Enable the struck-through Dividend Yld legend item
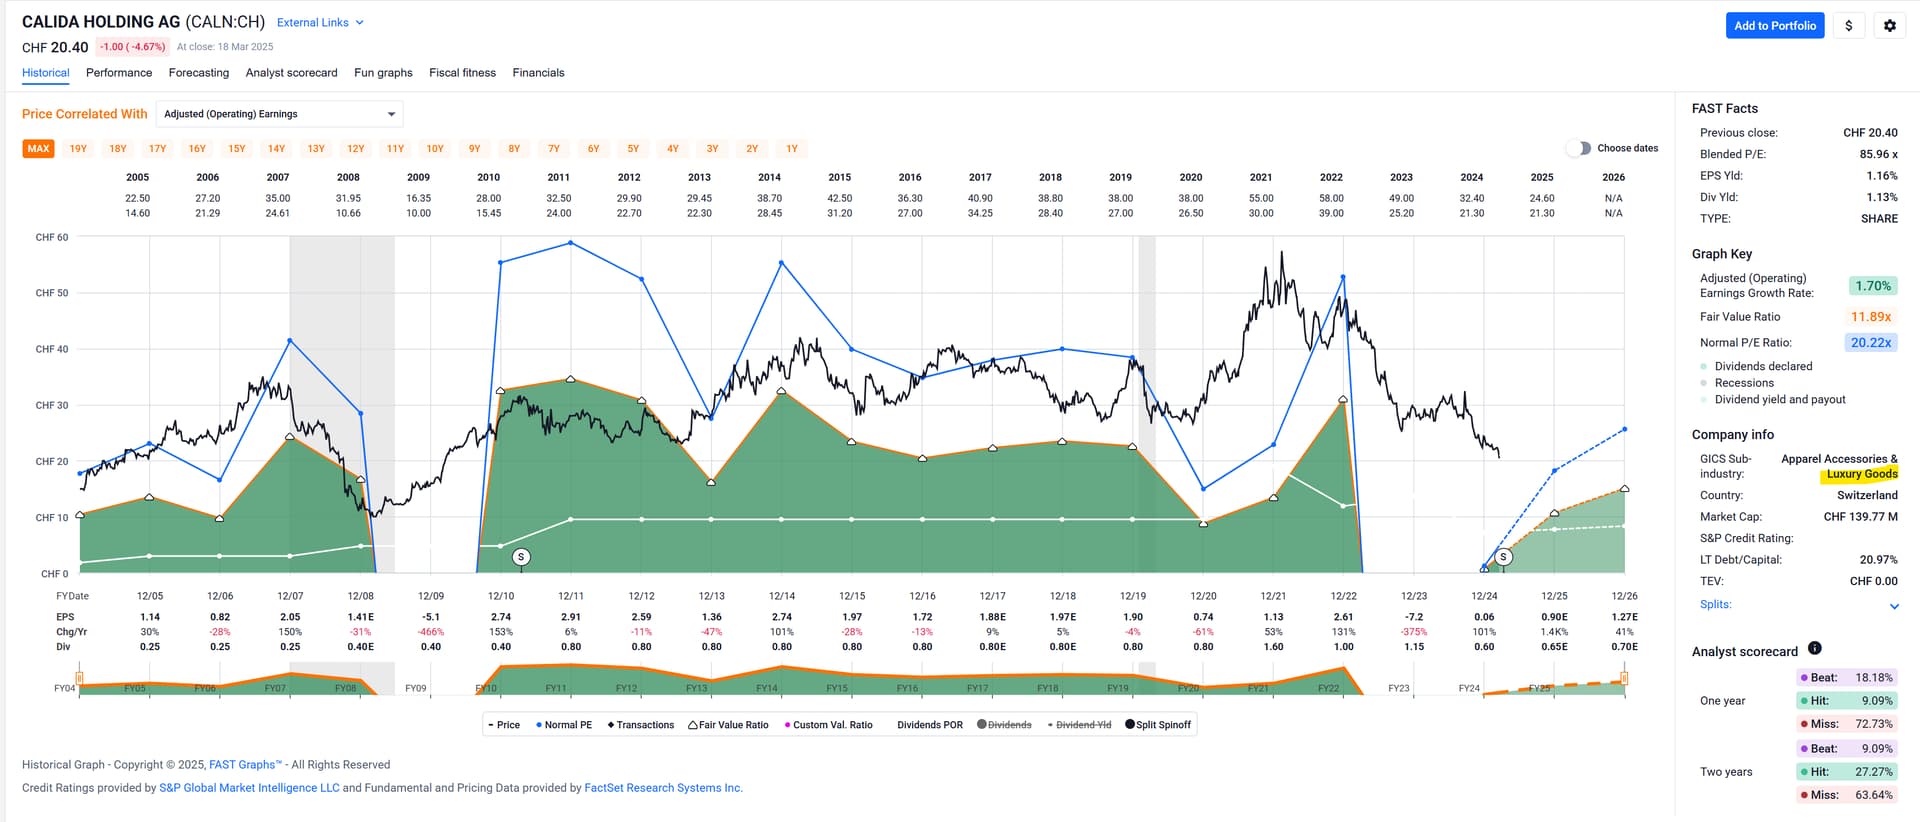 click(x=1079, y=725)
